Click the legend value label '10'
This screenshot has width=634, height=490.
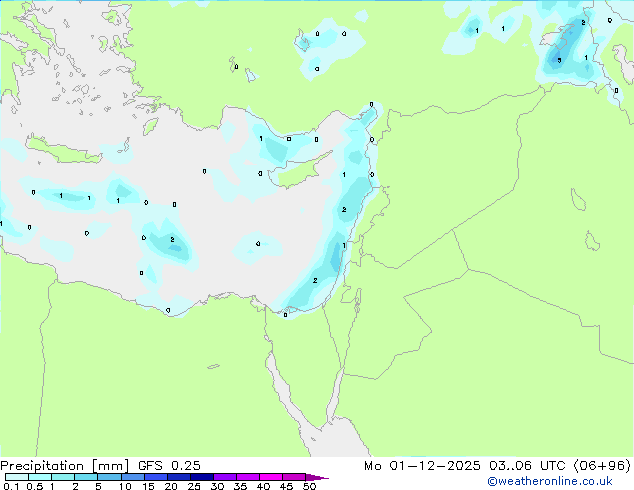[x=125, y=486]
